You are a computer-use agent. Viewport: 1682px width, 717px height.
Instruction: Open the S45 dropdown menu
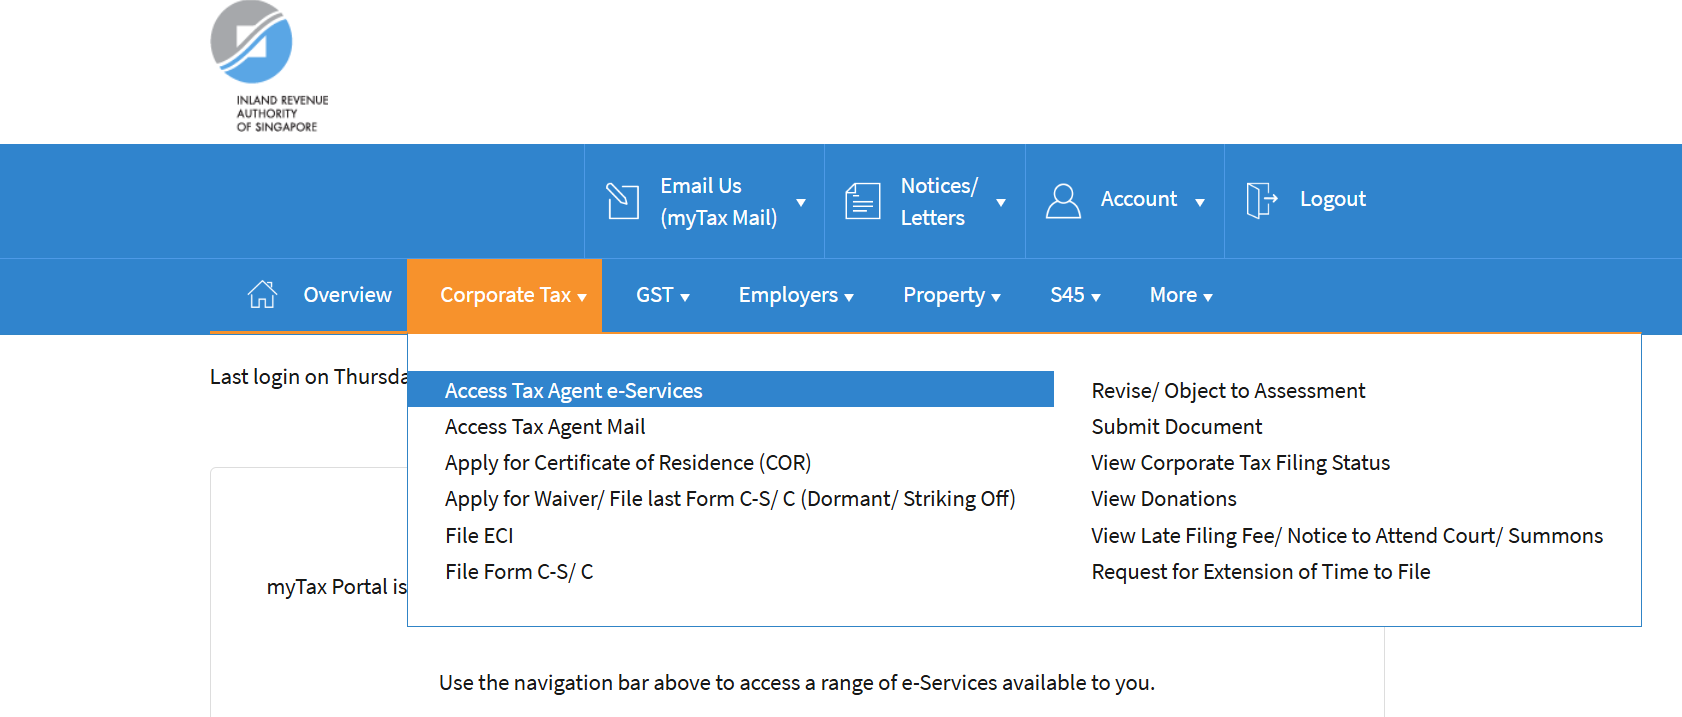click(x=1075, y=295)
